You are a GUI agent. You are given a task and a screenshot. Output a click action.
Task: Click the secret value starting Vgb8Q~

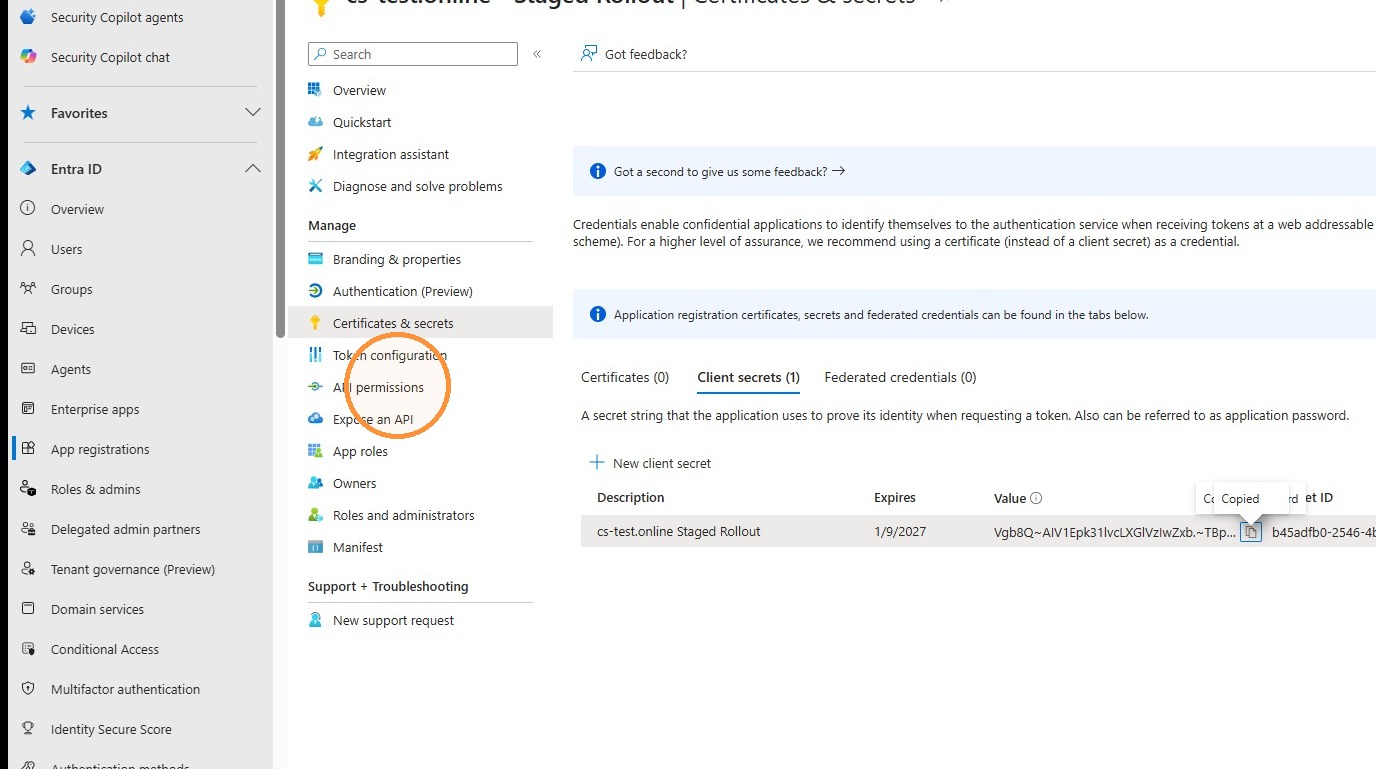(1115, 532)
